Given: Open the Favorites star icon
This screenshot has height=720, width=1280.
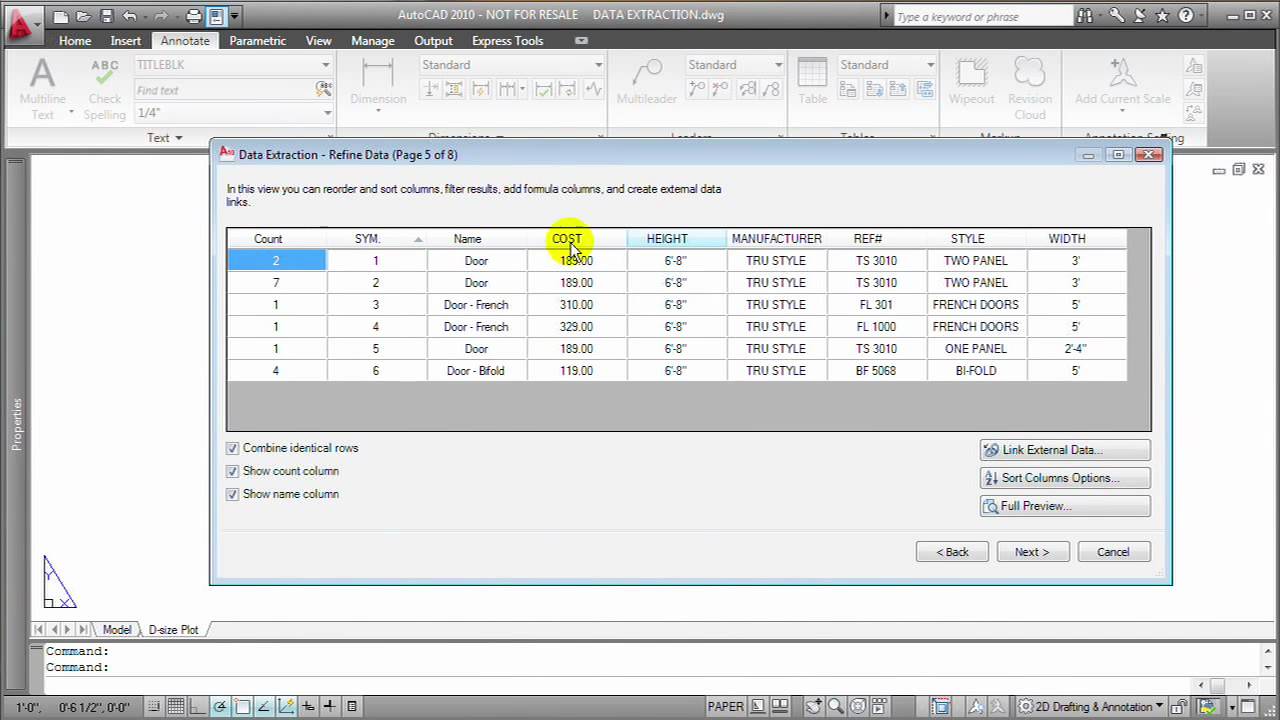Looking at the screenshot, I should 1162,16.
